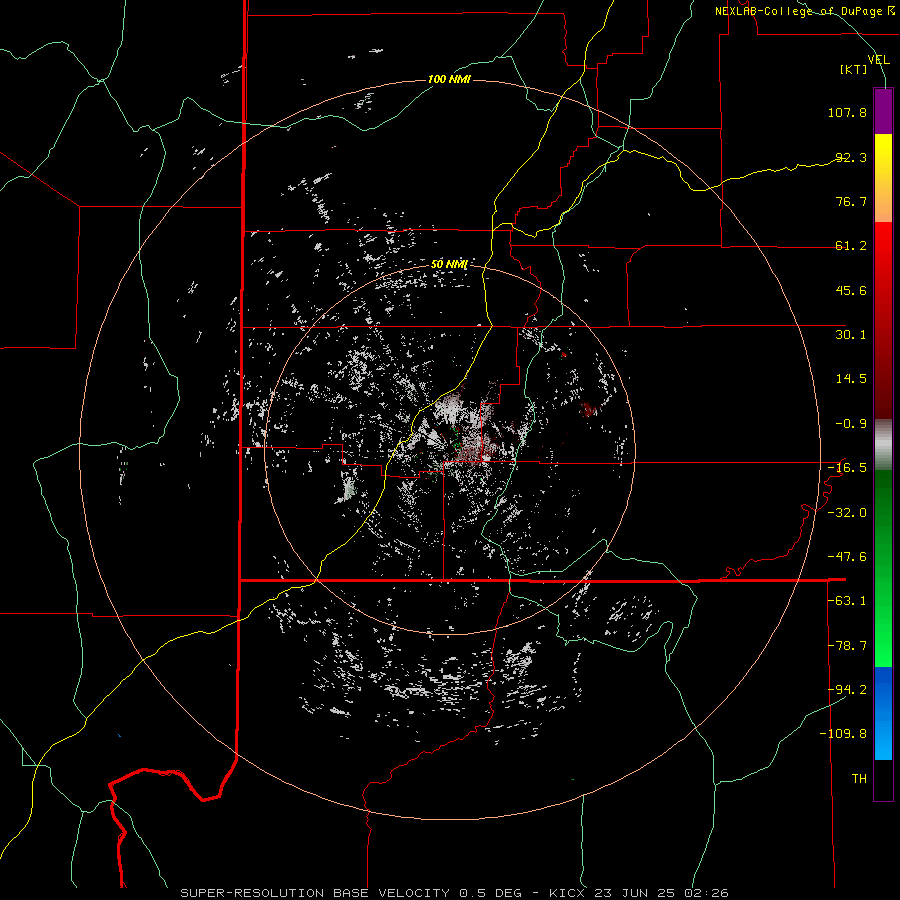Click the -94.2 legend value
This screenshot has width=900, height=900.
(847, 690)
